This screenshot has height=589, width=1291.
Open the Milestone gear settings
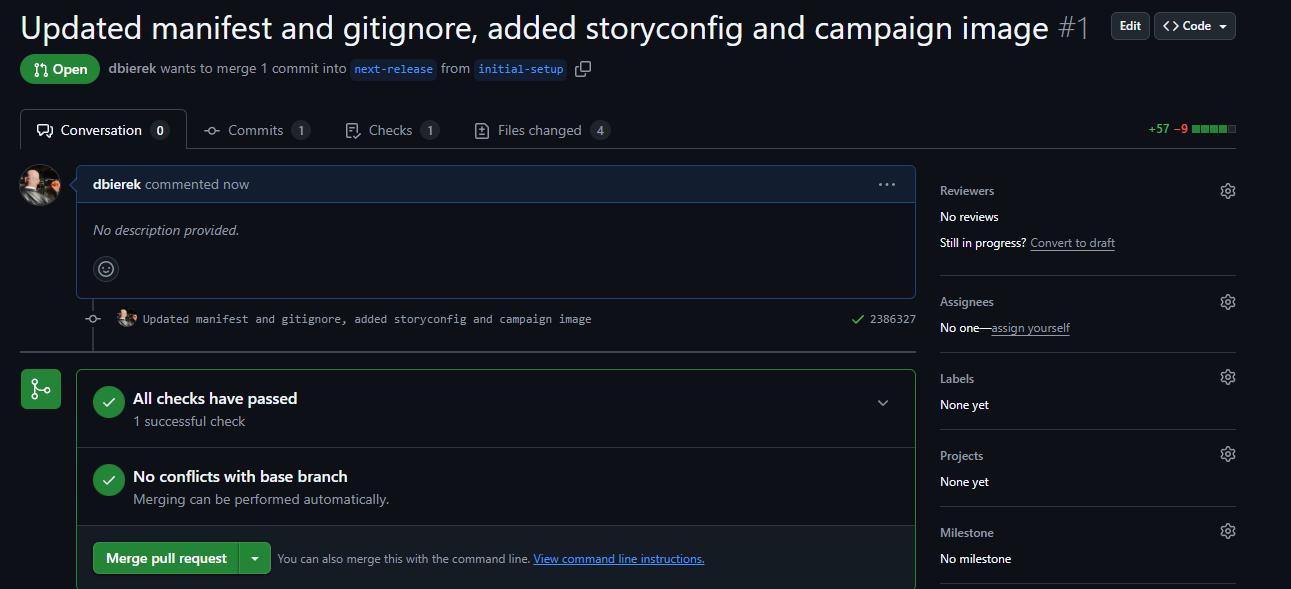[1228, 531]
